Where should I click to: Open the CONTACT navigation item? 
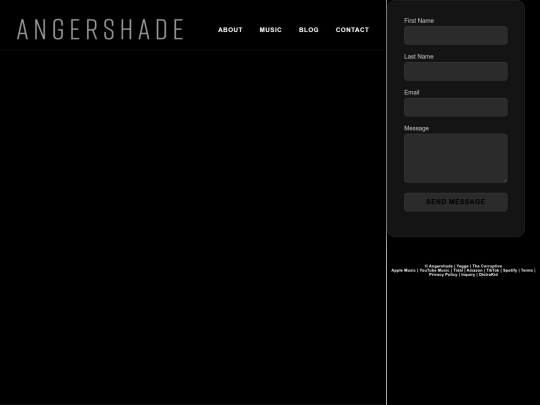point(352,30)
